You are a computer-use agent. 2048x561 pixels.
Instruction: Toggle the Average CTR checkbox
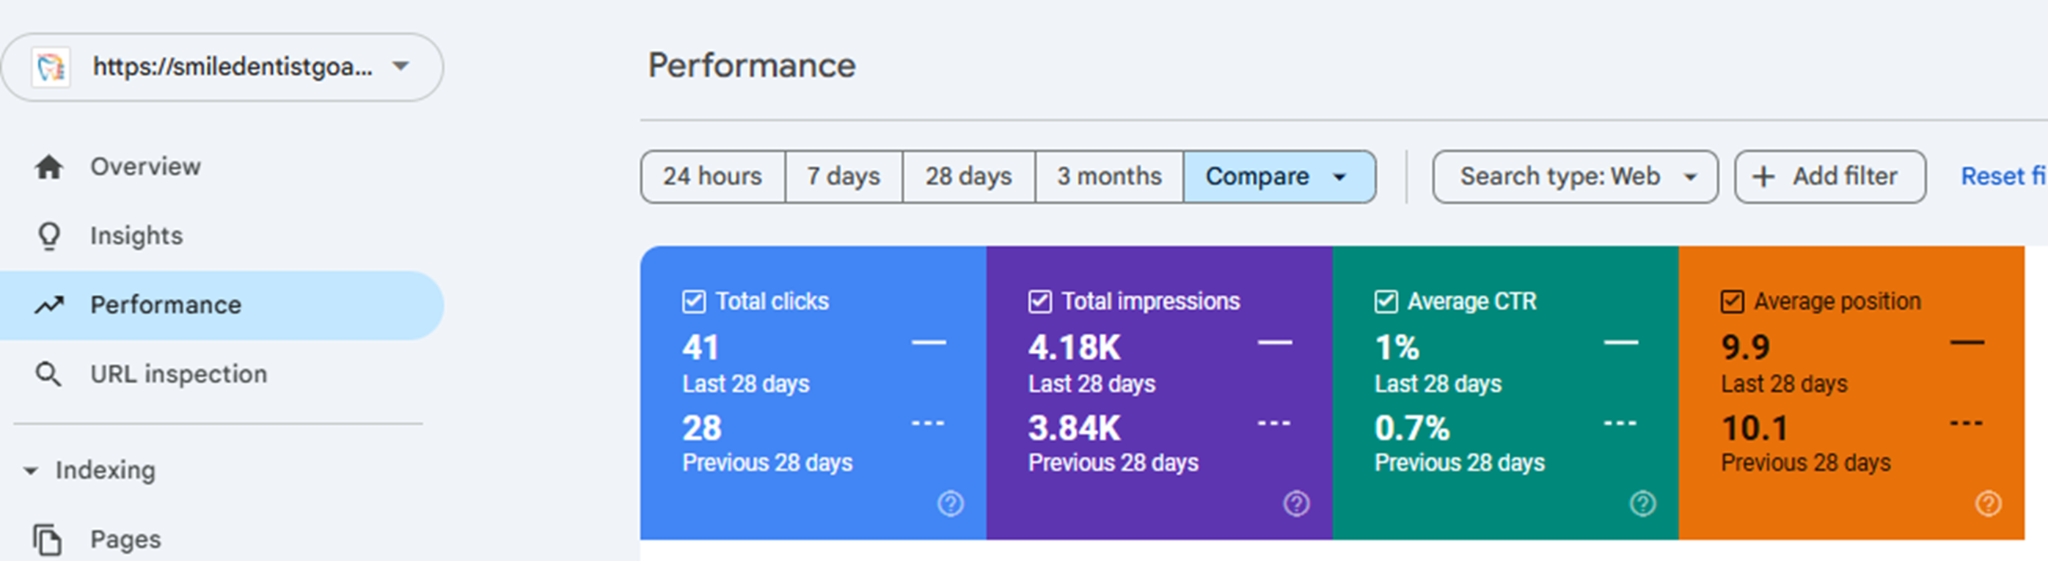point(1386,301)
